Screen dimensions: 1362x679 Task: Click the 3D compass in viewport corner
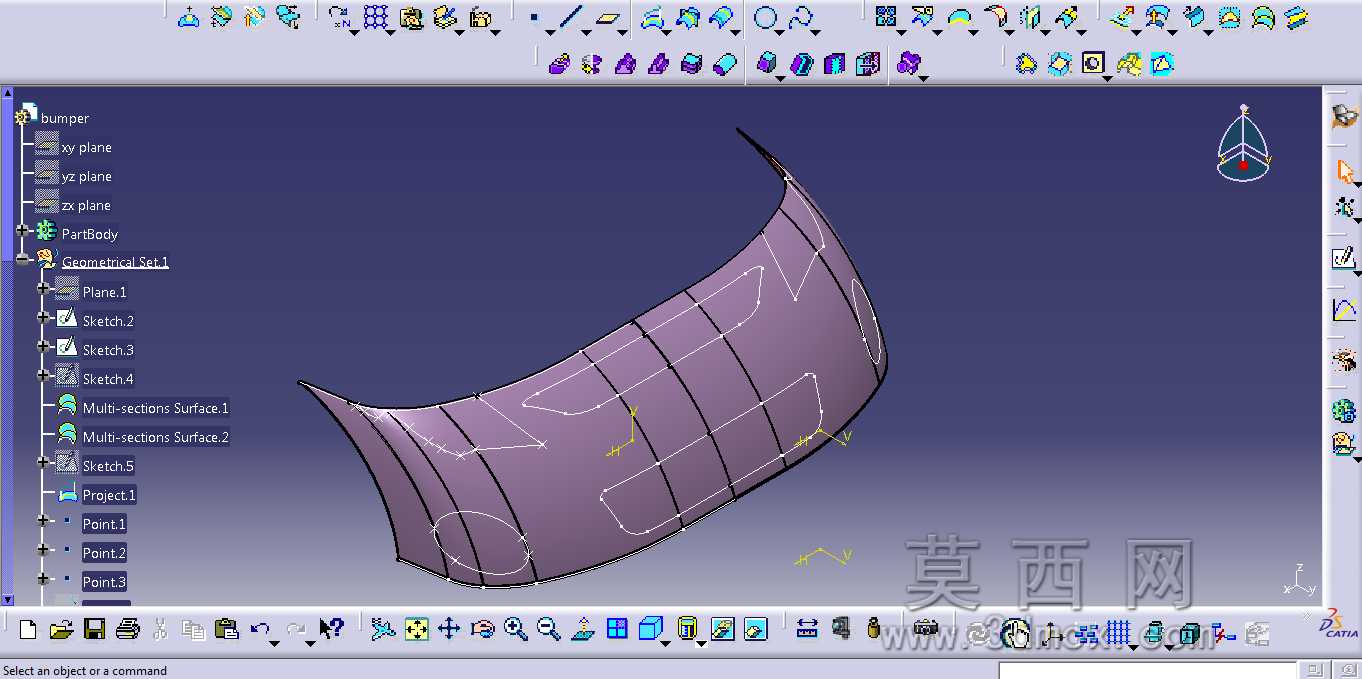1243,144
